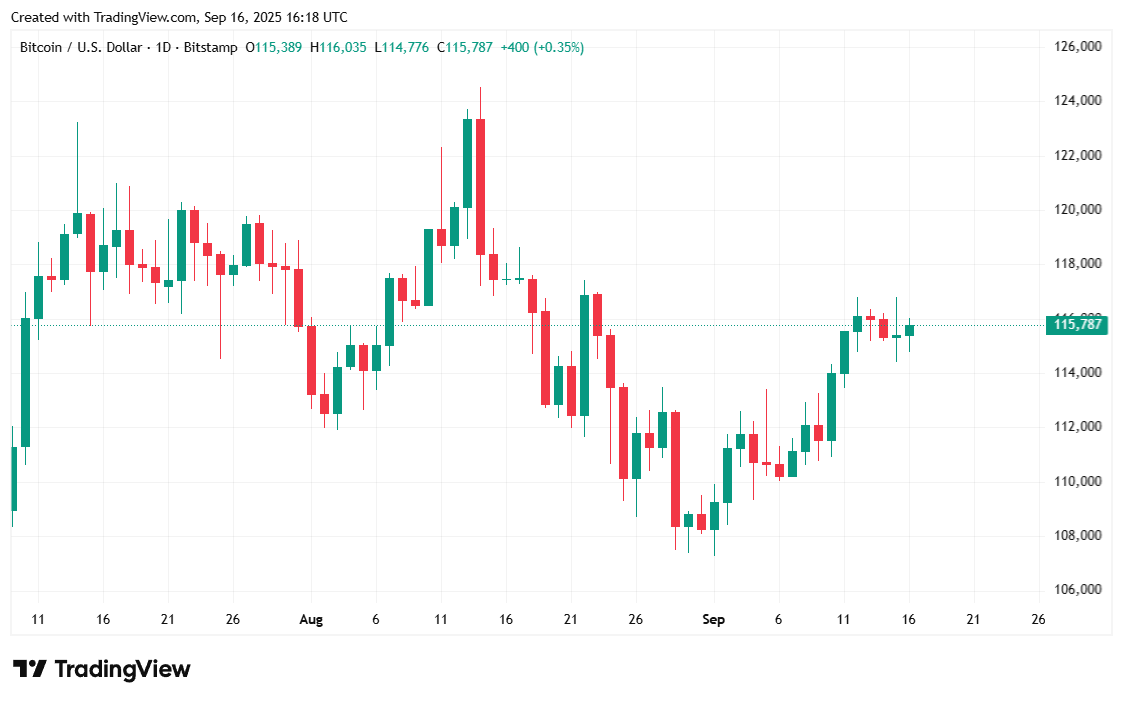Click the 120,000 price axis label

[1078, 210]
